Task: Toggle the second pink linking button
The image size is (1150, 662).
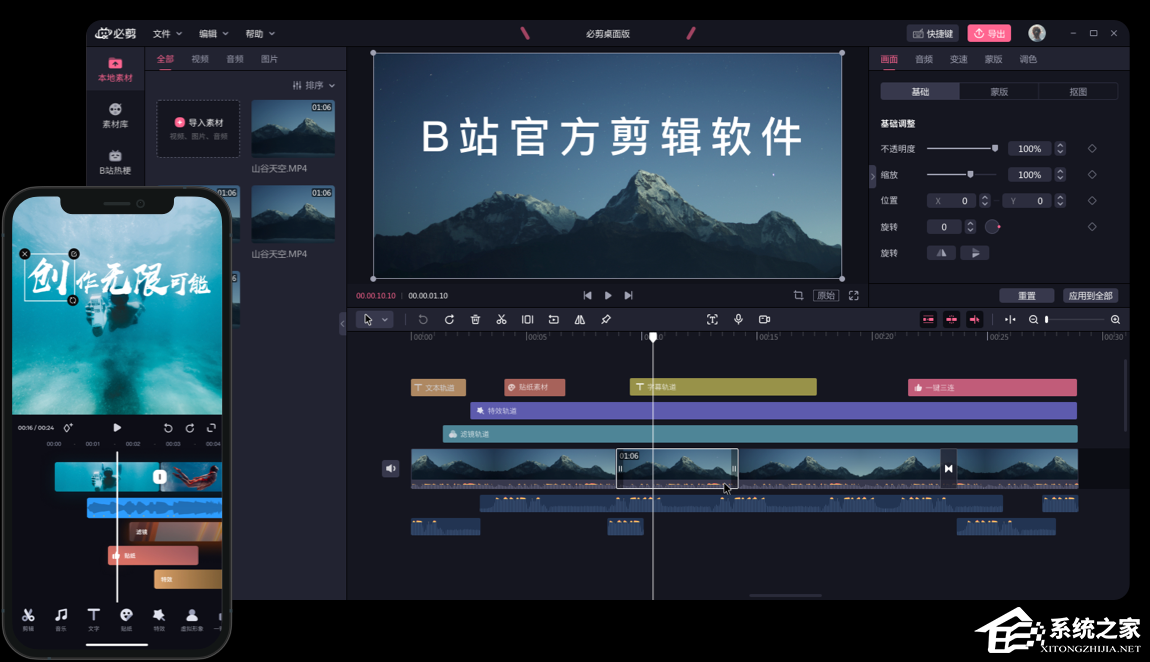Action: coord(951,320)
